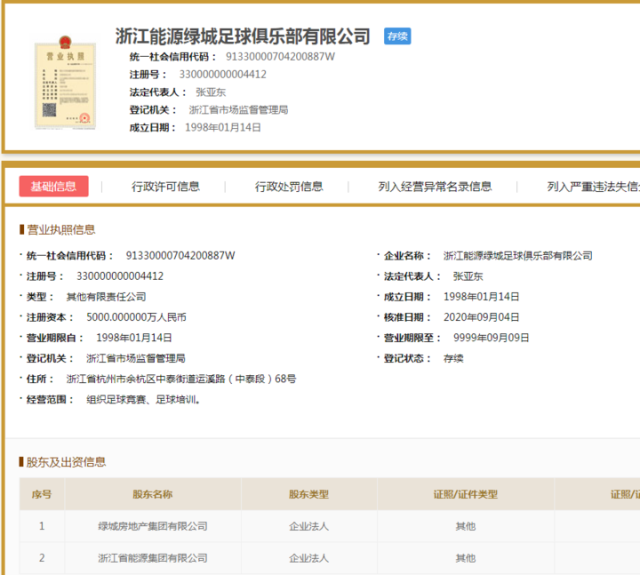Click the blue 存续 status badge
This screenshot has width=640, height=575.
tap(397, 37)
